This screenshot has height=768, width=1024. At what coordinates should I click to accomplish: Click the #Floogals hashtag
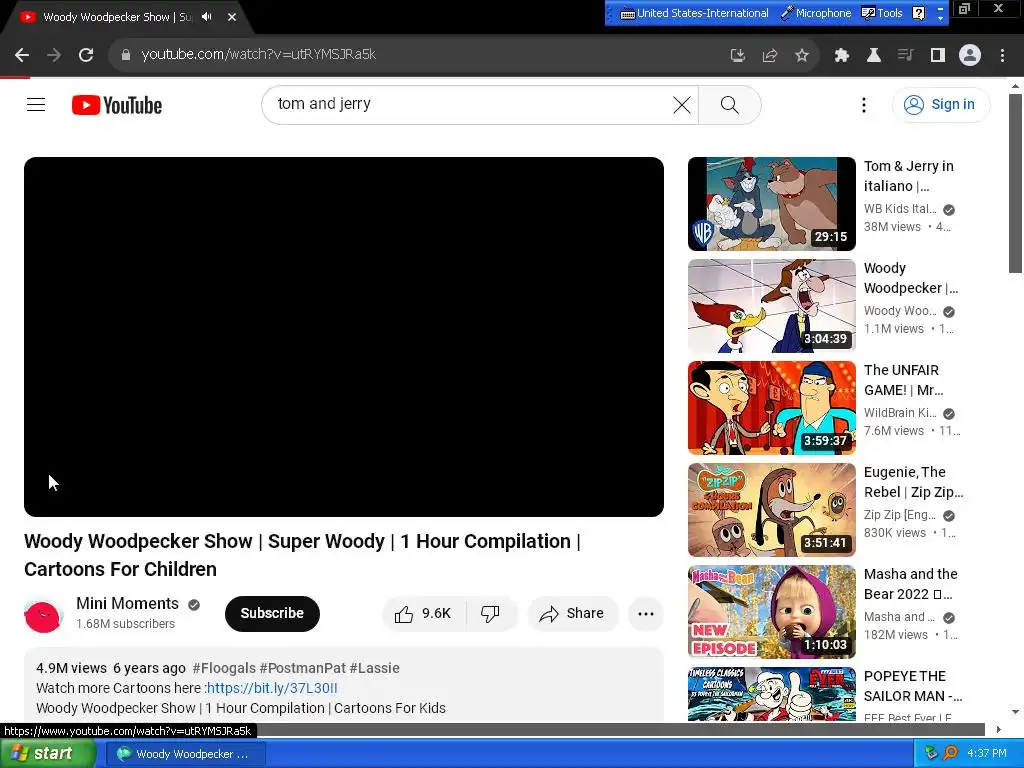point(224,668)
